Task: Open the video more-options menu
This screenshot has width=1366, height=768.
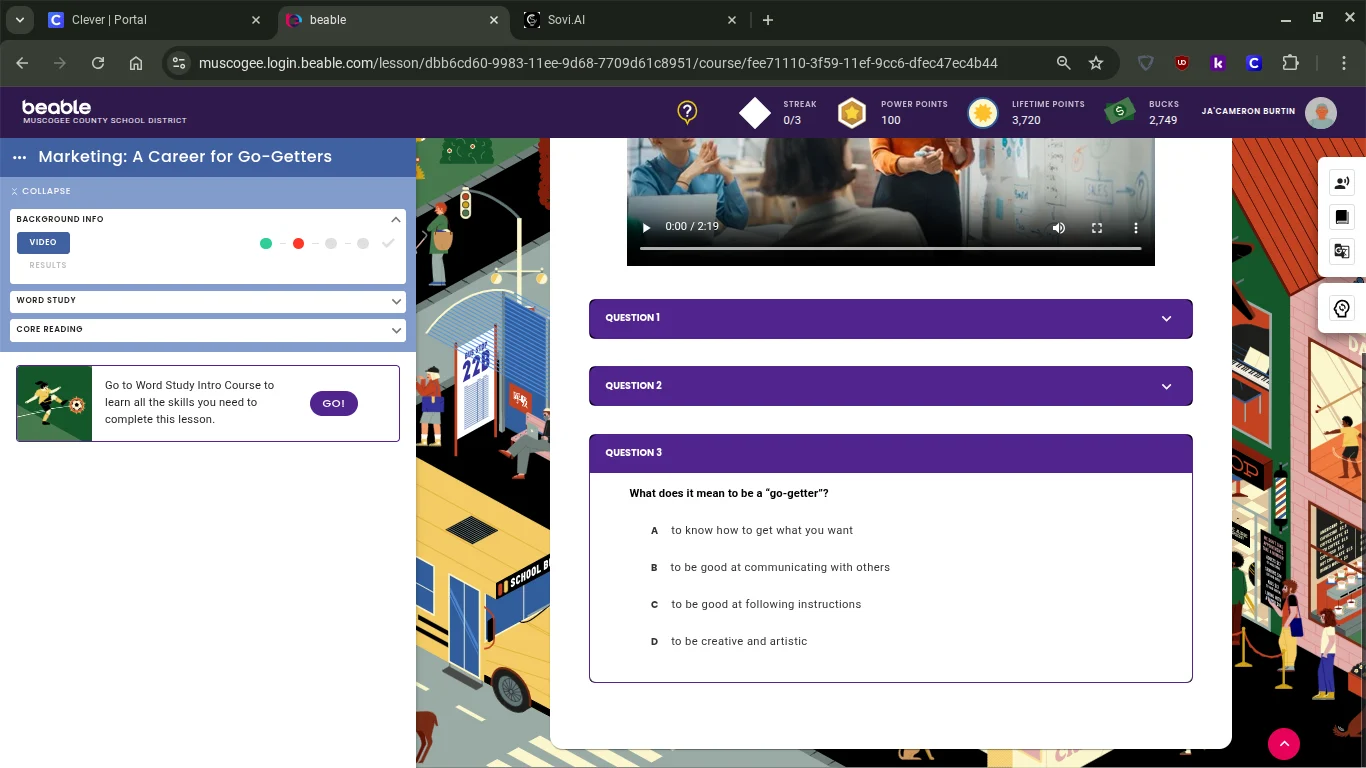Action: coord(1135,228)
